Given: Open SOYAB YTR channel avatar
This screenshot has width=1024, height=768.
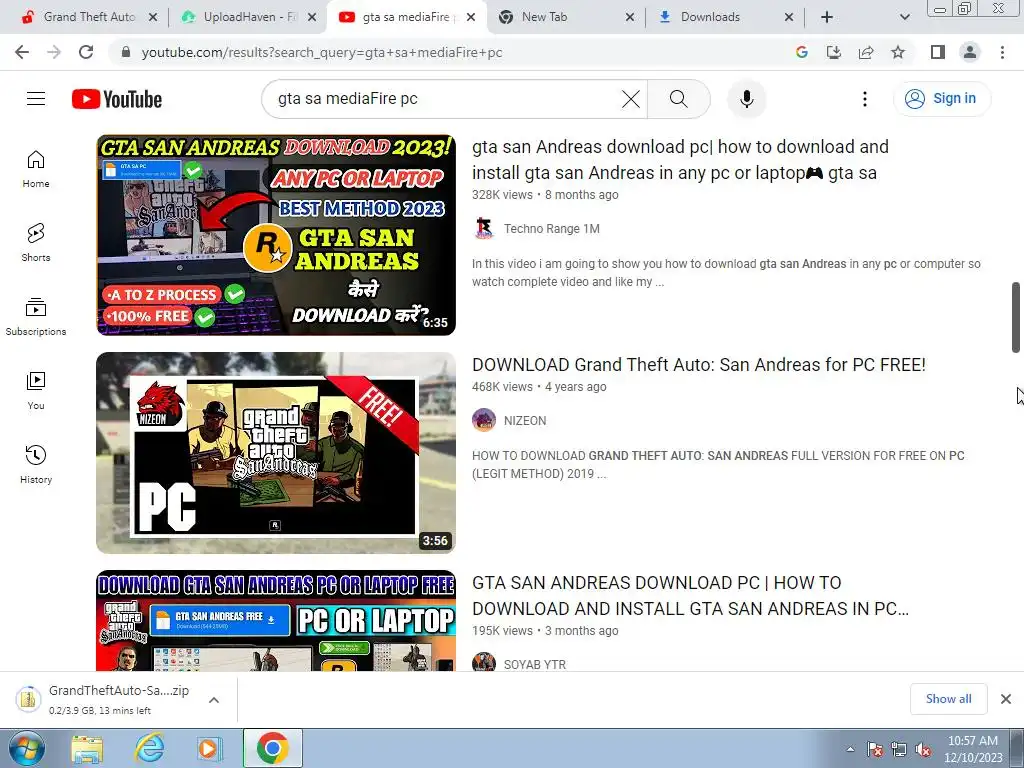Looking at the screenshot, I should 484,662.
